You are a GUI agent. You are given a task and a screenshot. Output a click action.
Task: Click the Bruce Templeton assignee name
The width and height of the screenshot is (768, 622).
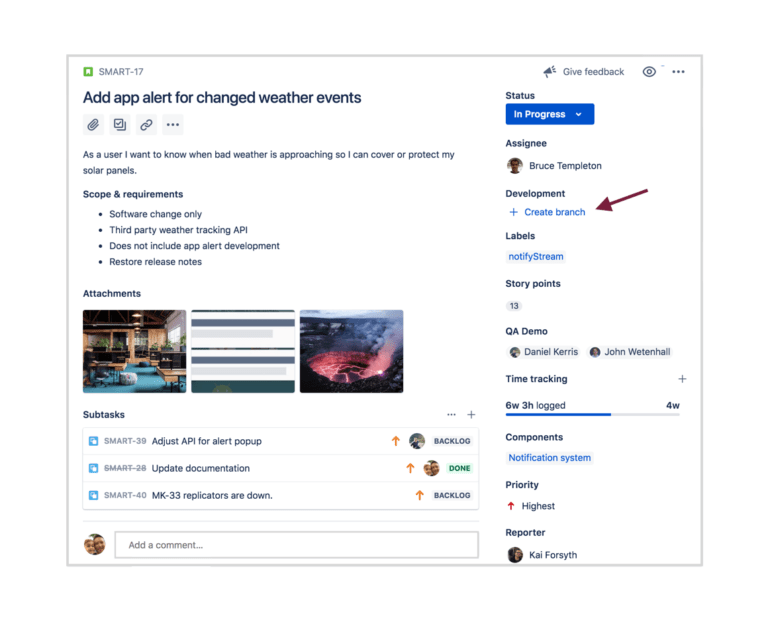pyautogui.click(x=565, y=166)
